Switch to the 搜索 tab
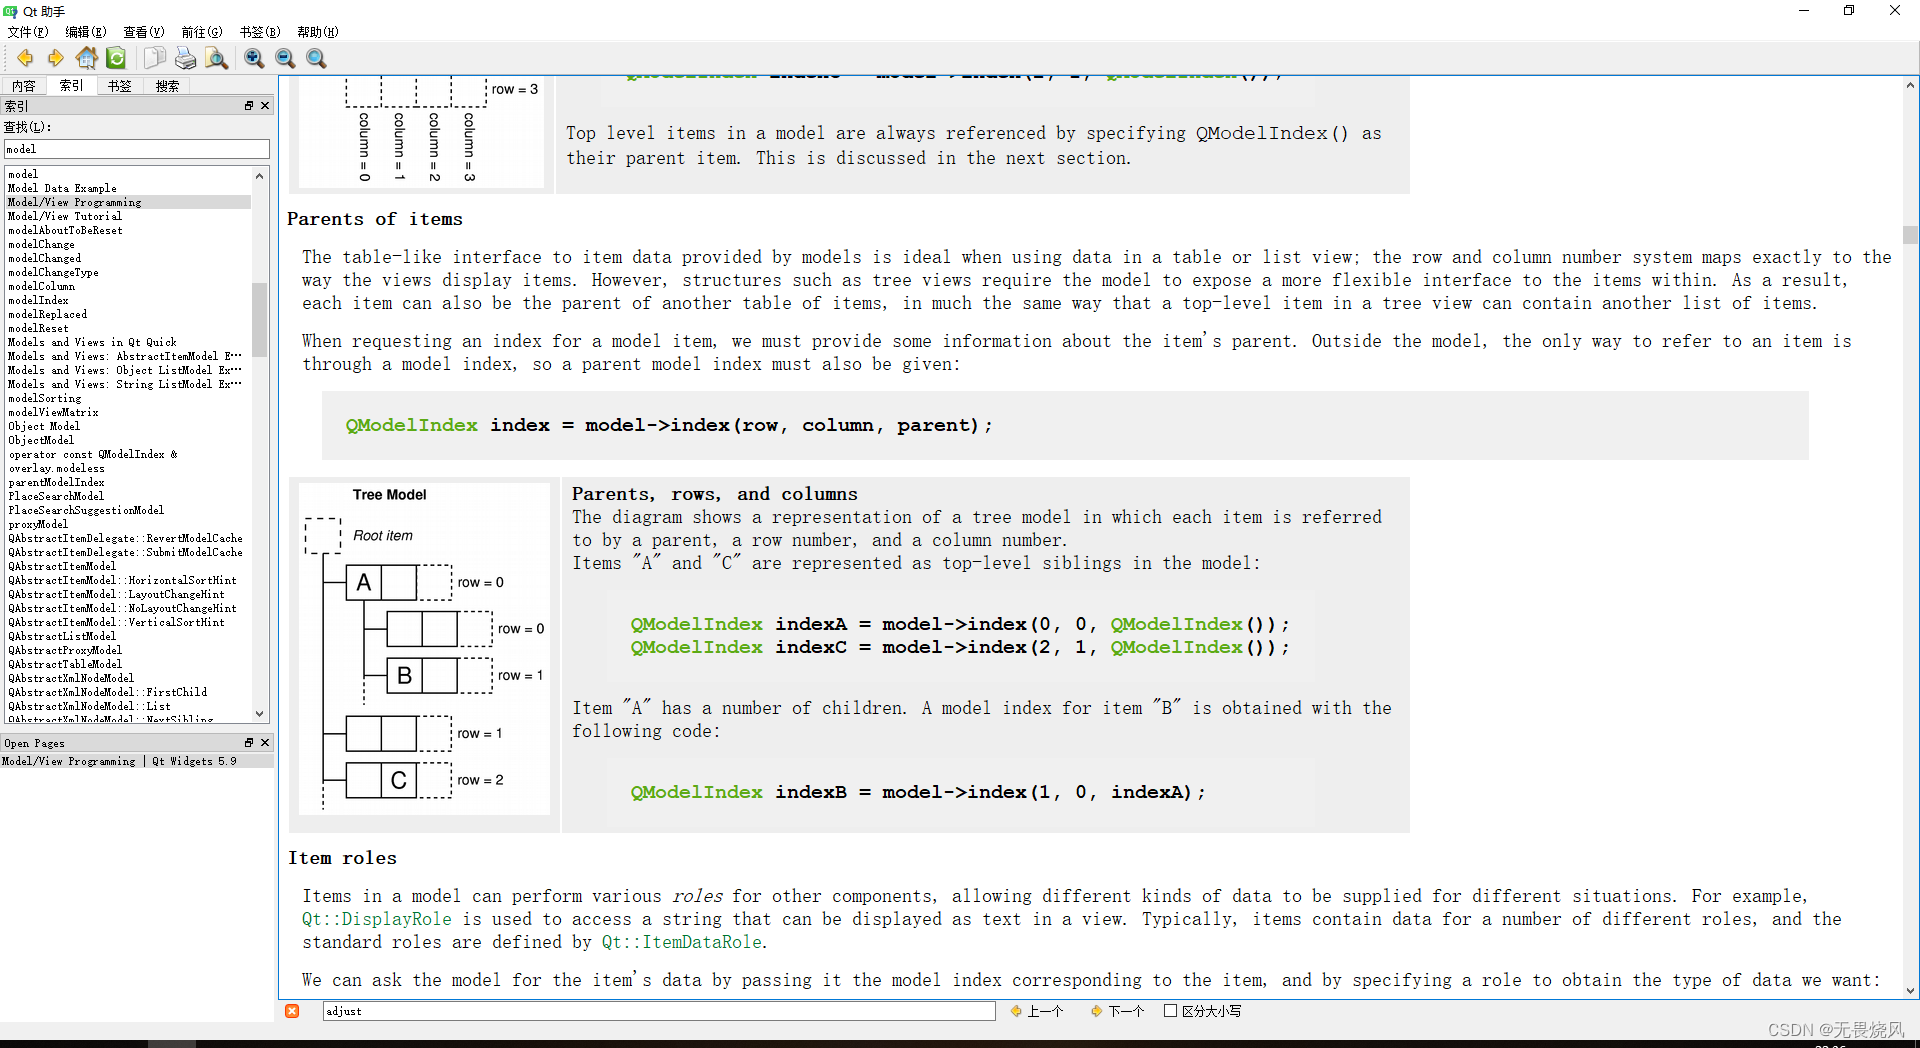 [x=168, y=86]
